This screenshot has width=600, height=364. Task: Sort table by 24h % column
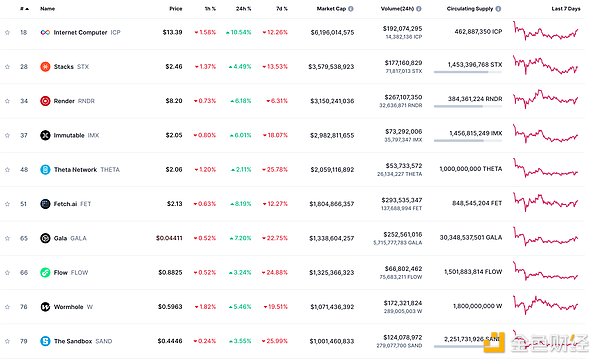pyautogui.click(x=243, y=8)
